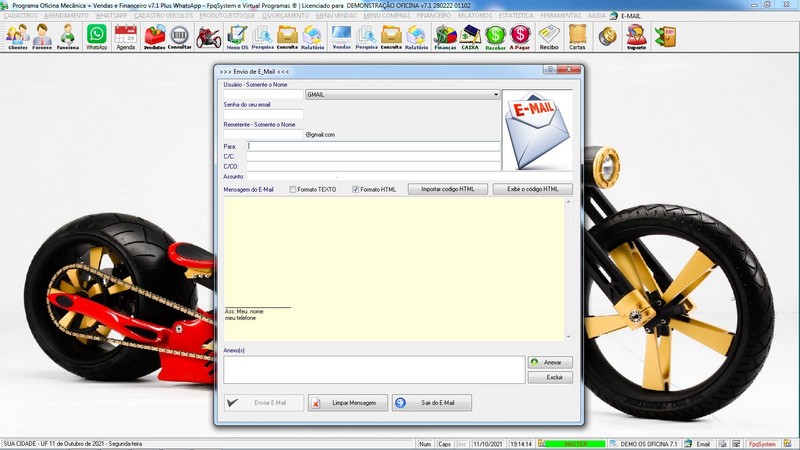
Task: Open the Agenda calendar icon
Action: coord(126,37)
